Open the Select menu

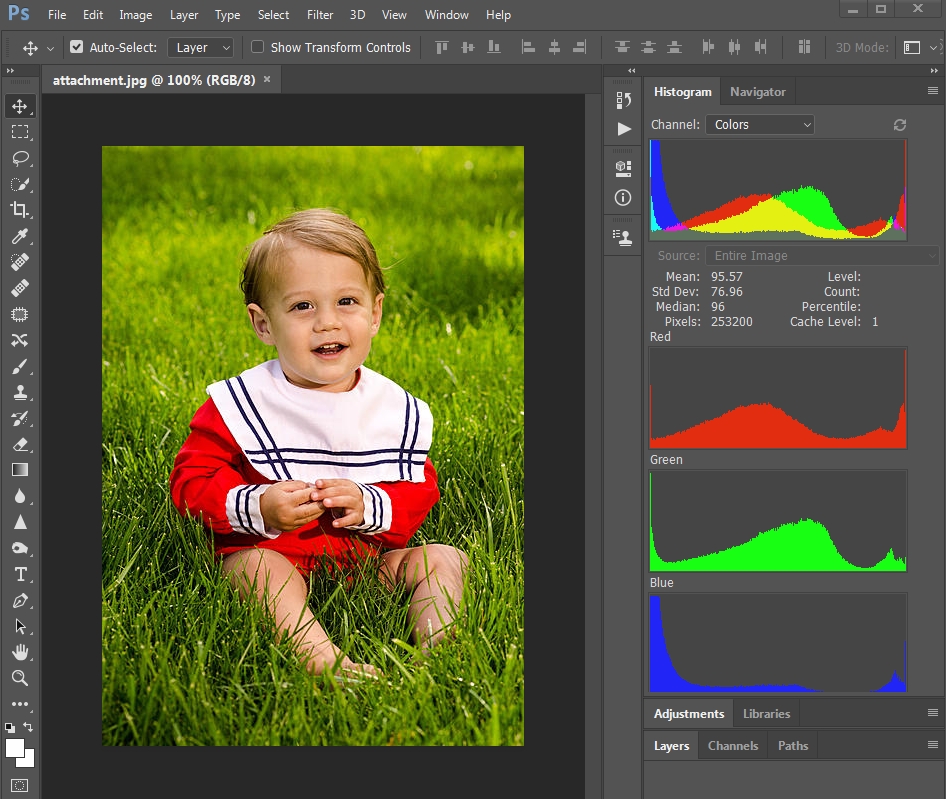click(x=273, y=14)
